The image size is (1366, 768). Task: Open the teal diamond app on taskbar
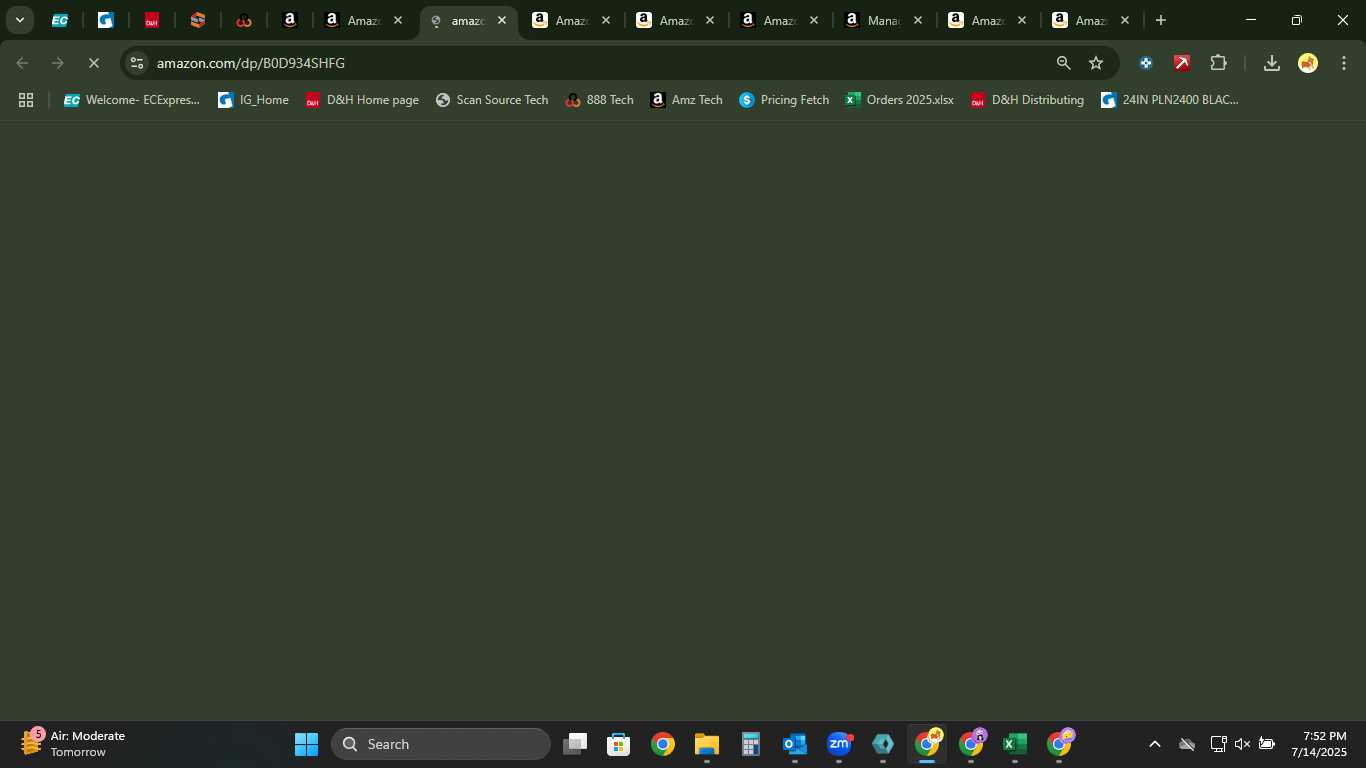click(883, 744)
